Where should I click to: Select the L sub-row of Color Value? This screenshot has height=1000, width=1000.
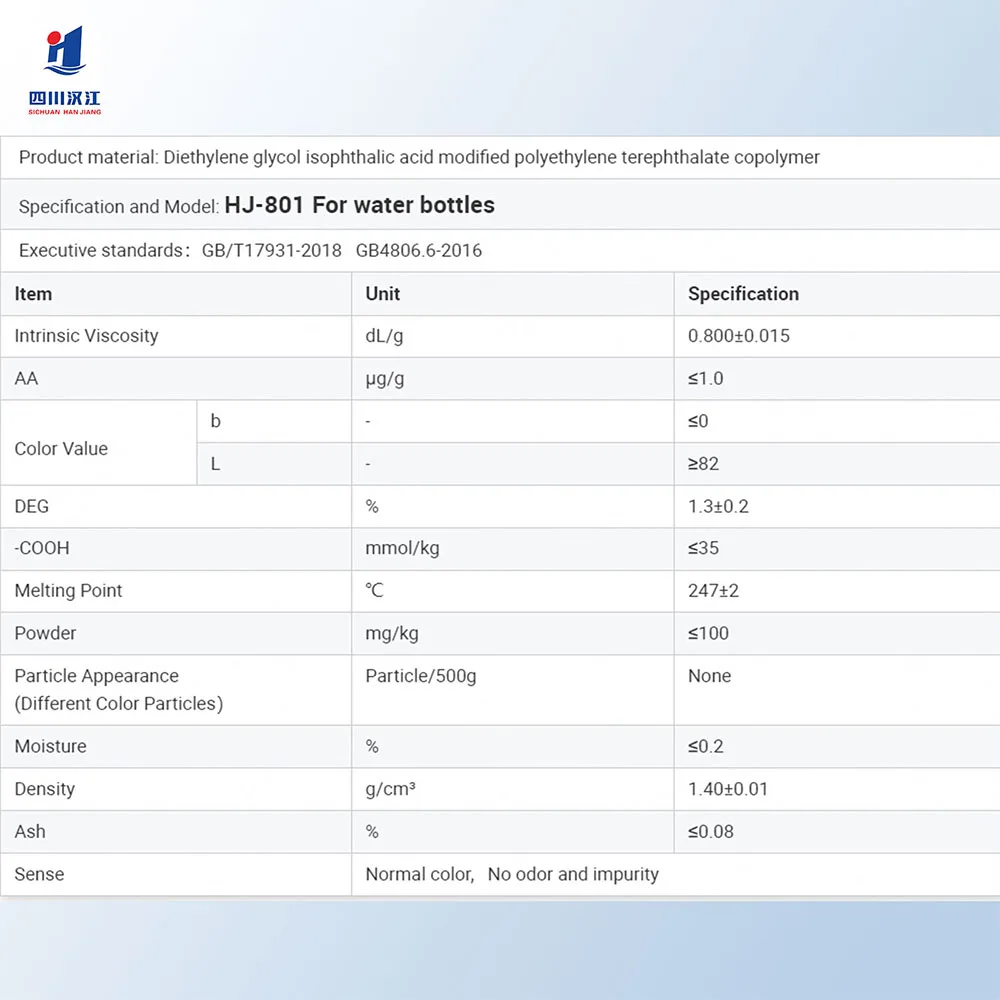(x=215, y=464)
